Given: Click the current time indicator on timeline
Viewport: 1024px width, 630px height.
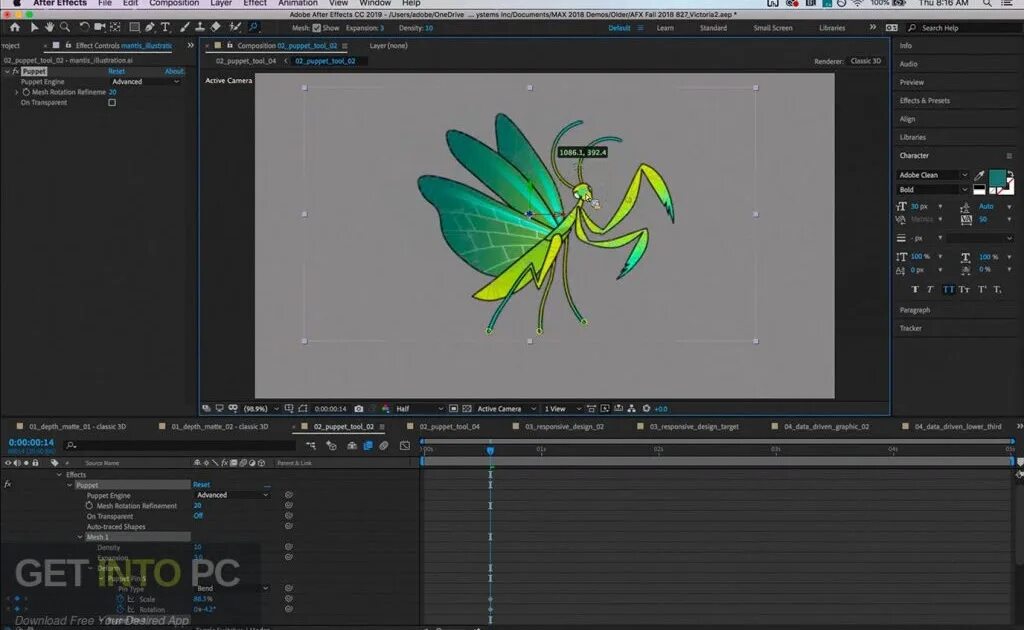Looking at the screenshot, I should click(490, 450).
